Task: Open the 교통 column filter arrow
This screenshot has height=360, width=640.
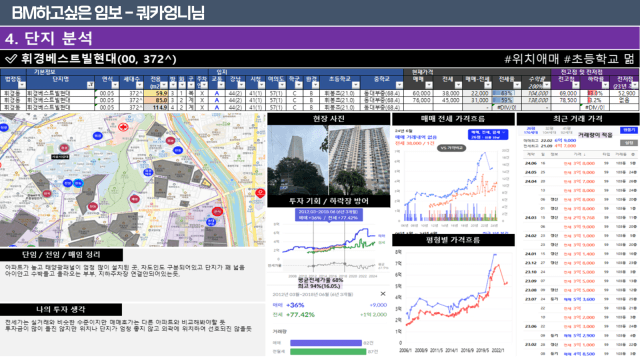Action: tap(221, 85)
